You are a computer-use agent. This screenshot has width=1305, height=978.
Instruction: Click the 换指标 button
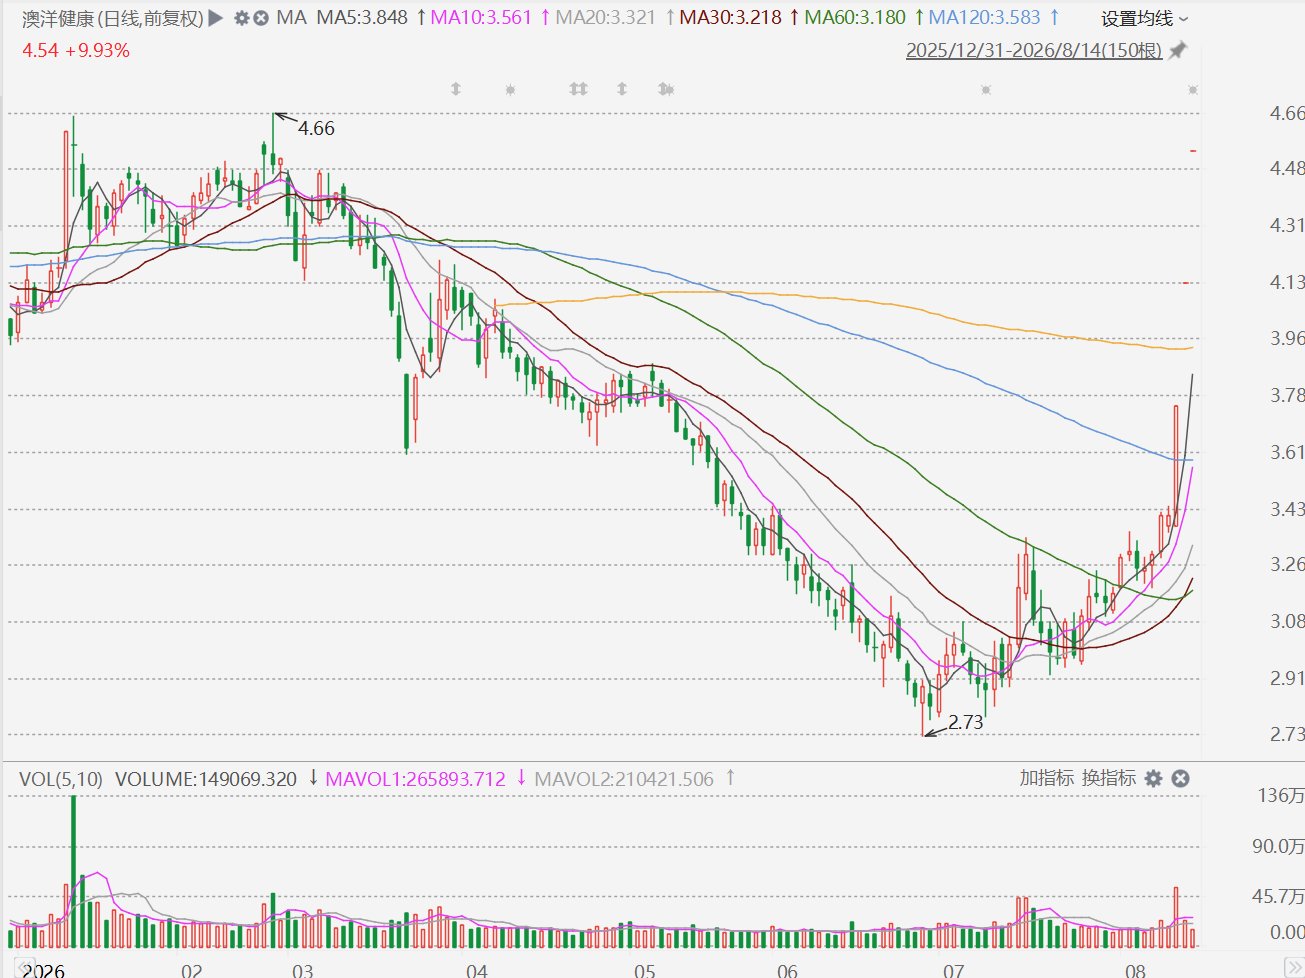click(1109, 778)
